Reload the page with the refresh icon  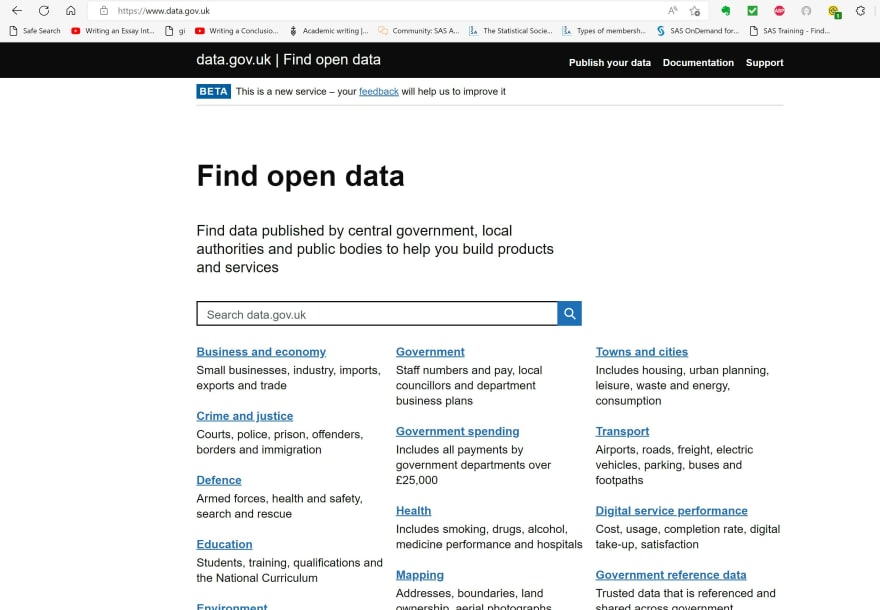pos(44,11)
